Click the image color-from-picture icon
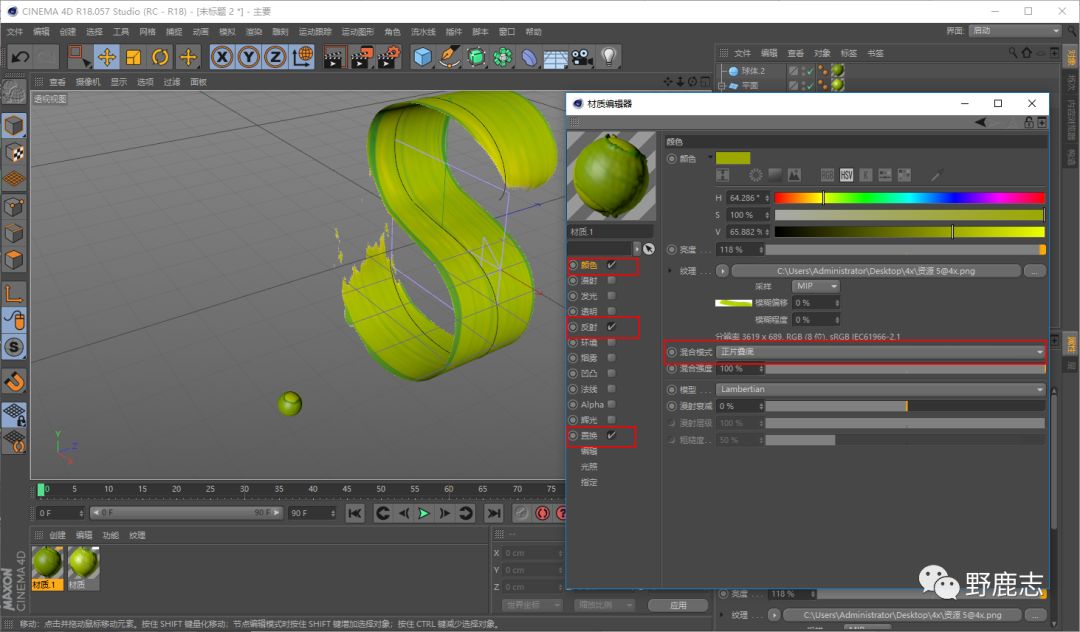The width and height of the screenshot is (1080, 632). tap(794, 175)
